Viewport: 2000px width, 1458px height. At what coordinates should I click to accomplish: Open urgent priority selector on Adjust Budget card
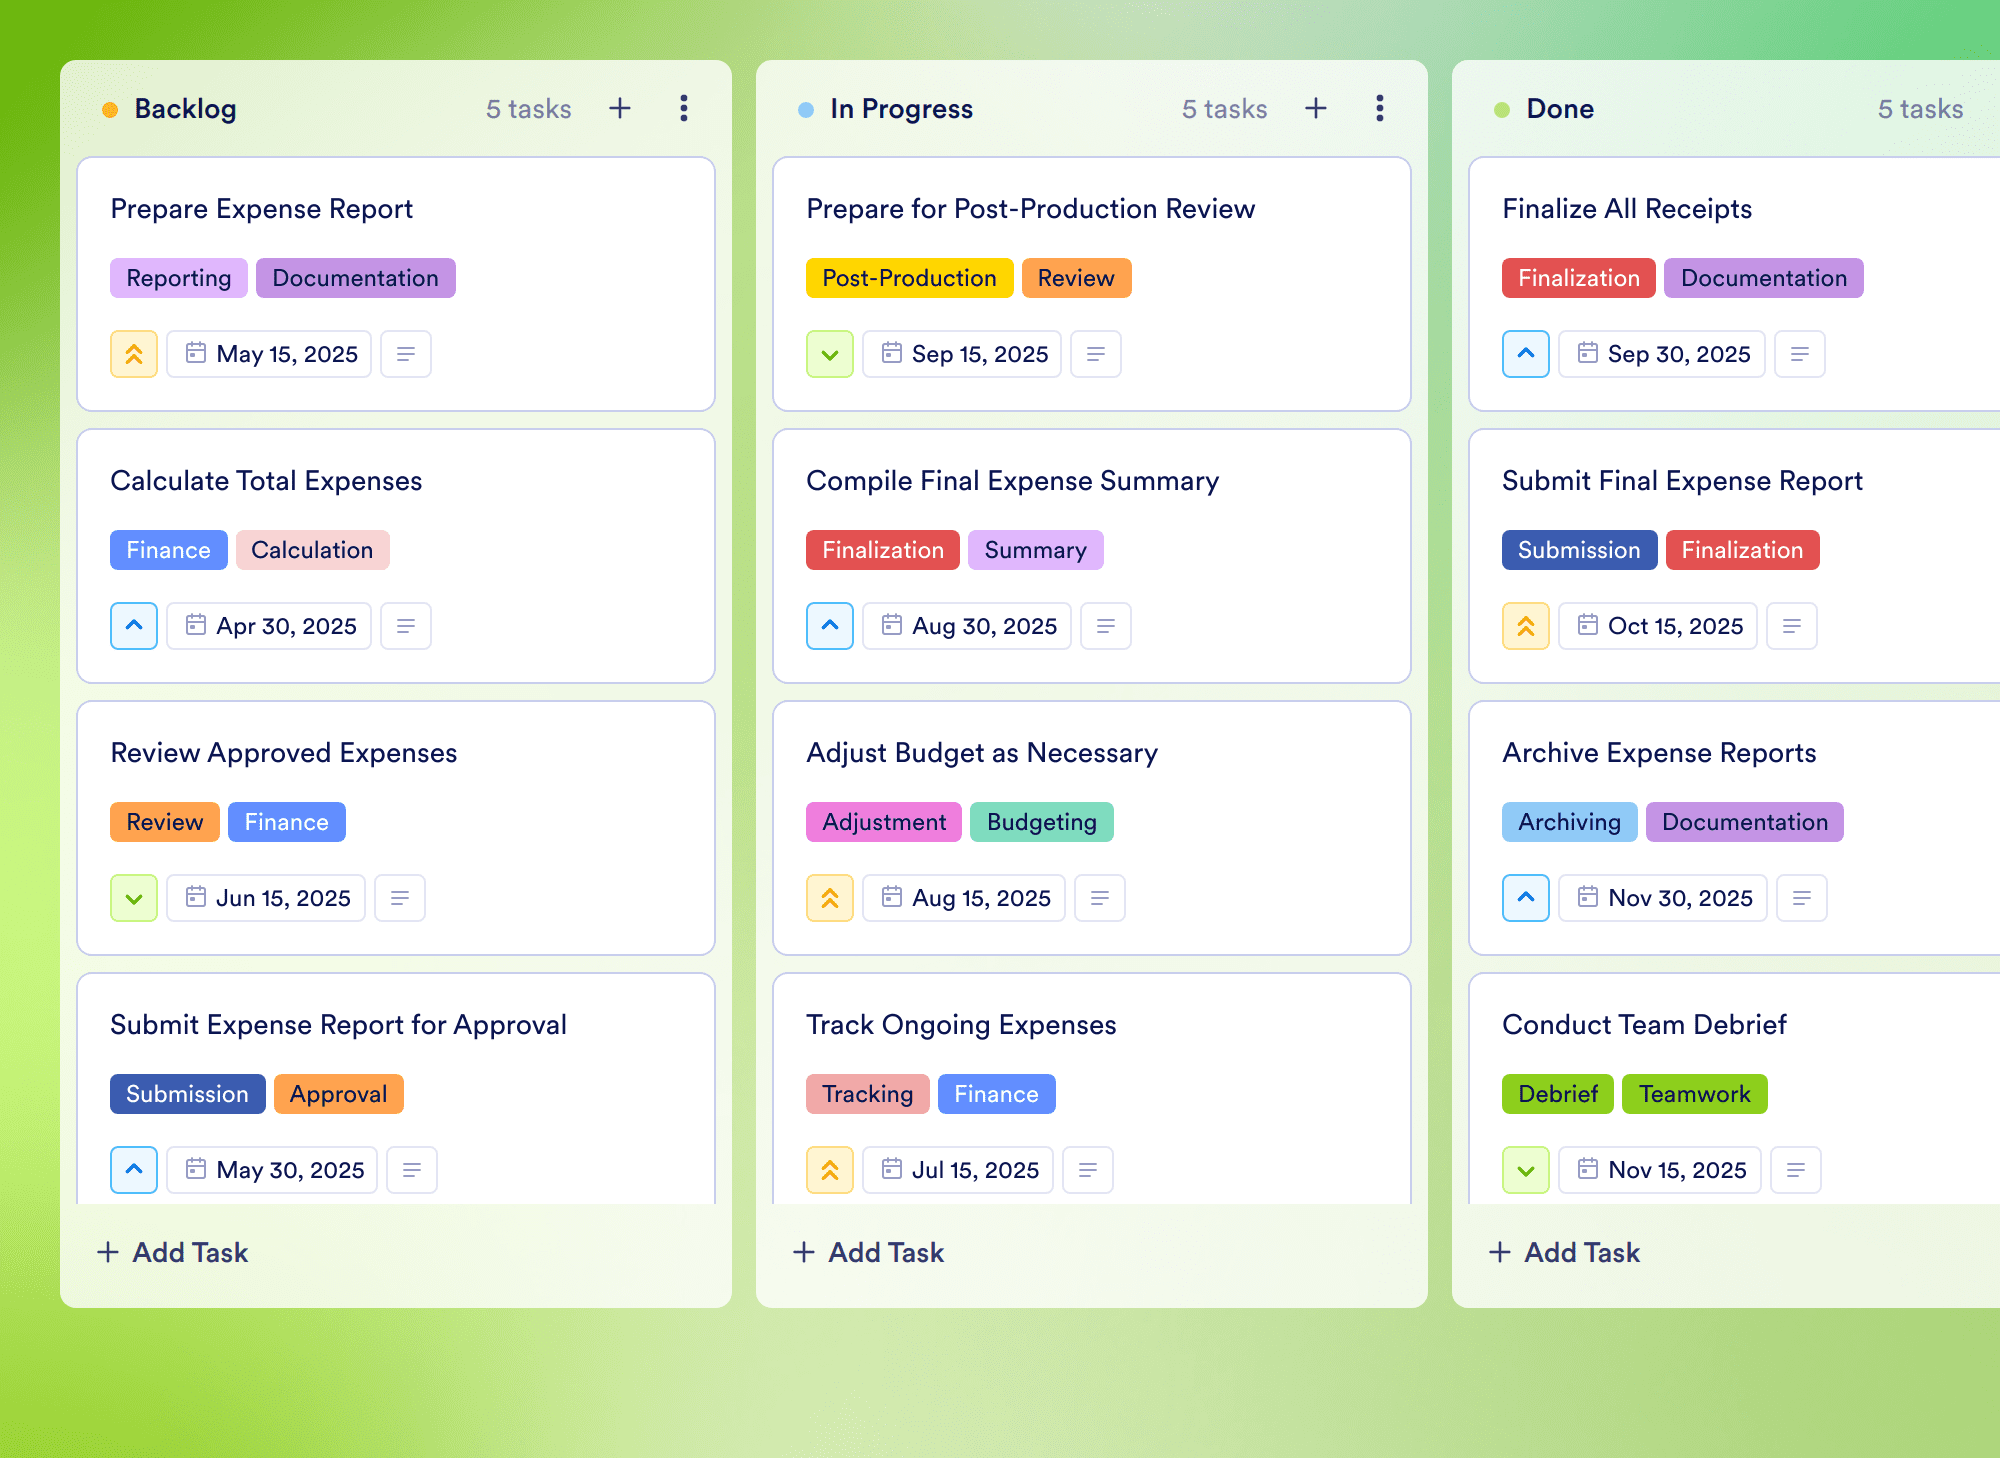tap(830, 898)
